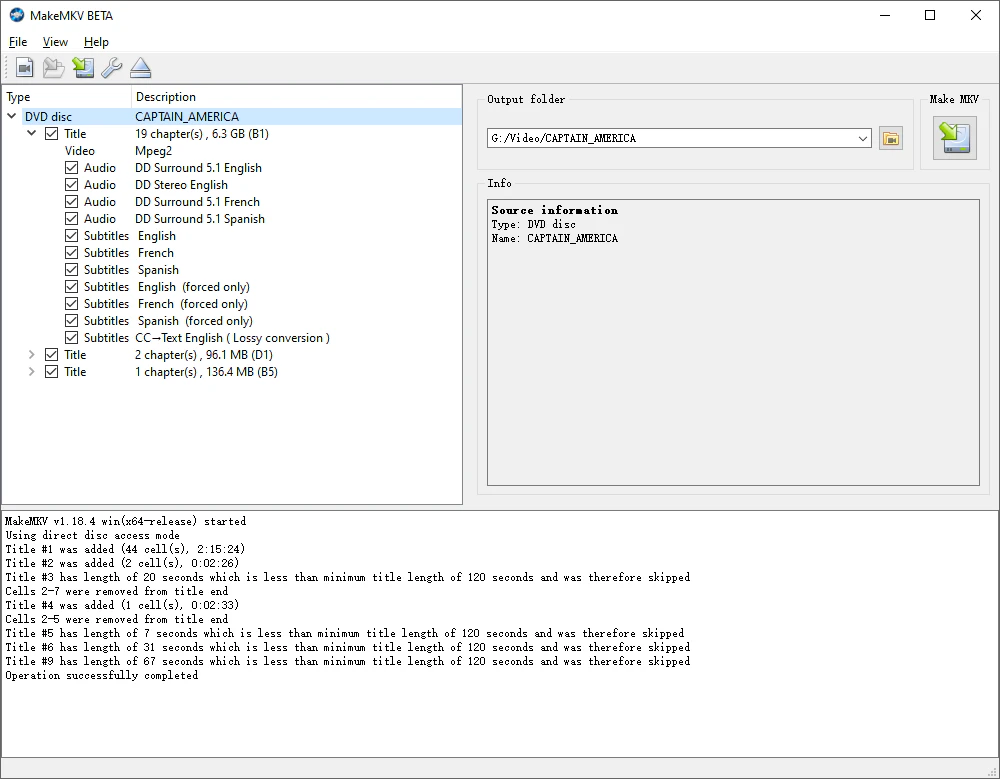This screenshot has height=779, width=1000.
Task: Click the MakeMKV app icon in title bar
Action: tap(17, 15)
